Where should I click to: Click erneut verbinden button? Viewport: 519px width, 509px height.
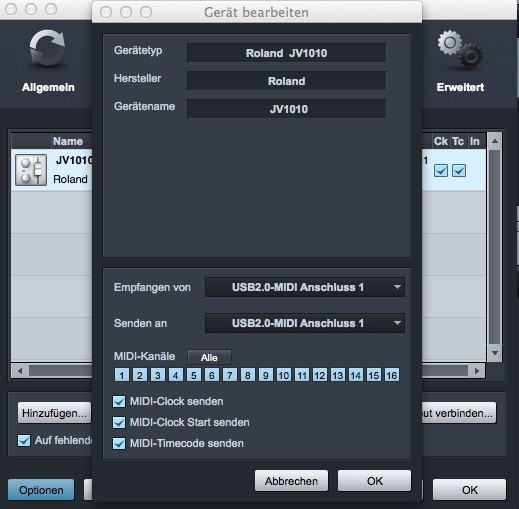459,413
